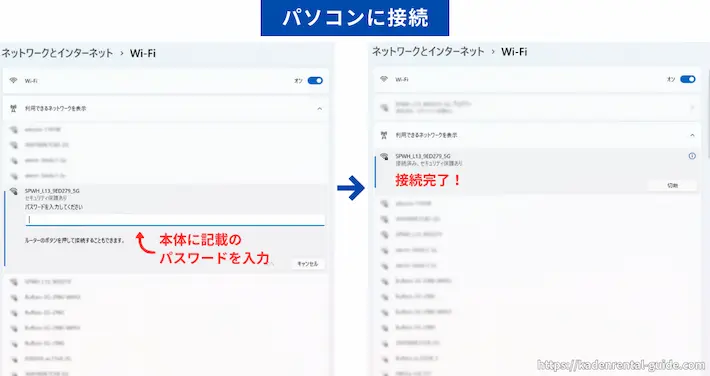Collapse 利用できるネットワークを表示 chevron in left panel
The width and height of the screenshot is (710, 376).
click(320, 109)
